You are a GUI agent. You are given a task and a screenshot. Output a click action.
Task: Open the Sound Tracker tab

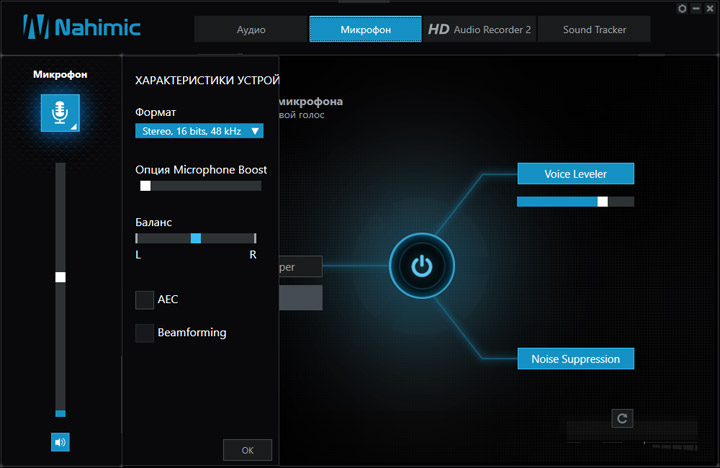pyautogui.click(x=594, y=29)
